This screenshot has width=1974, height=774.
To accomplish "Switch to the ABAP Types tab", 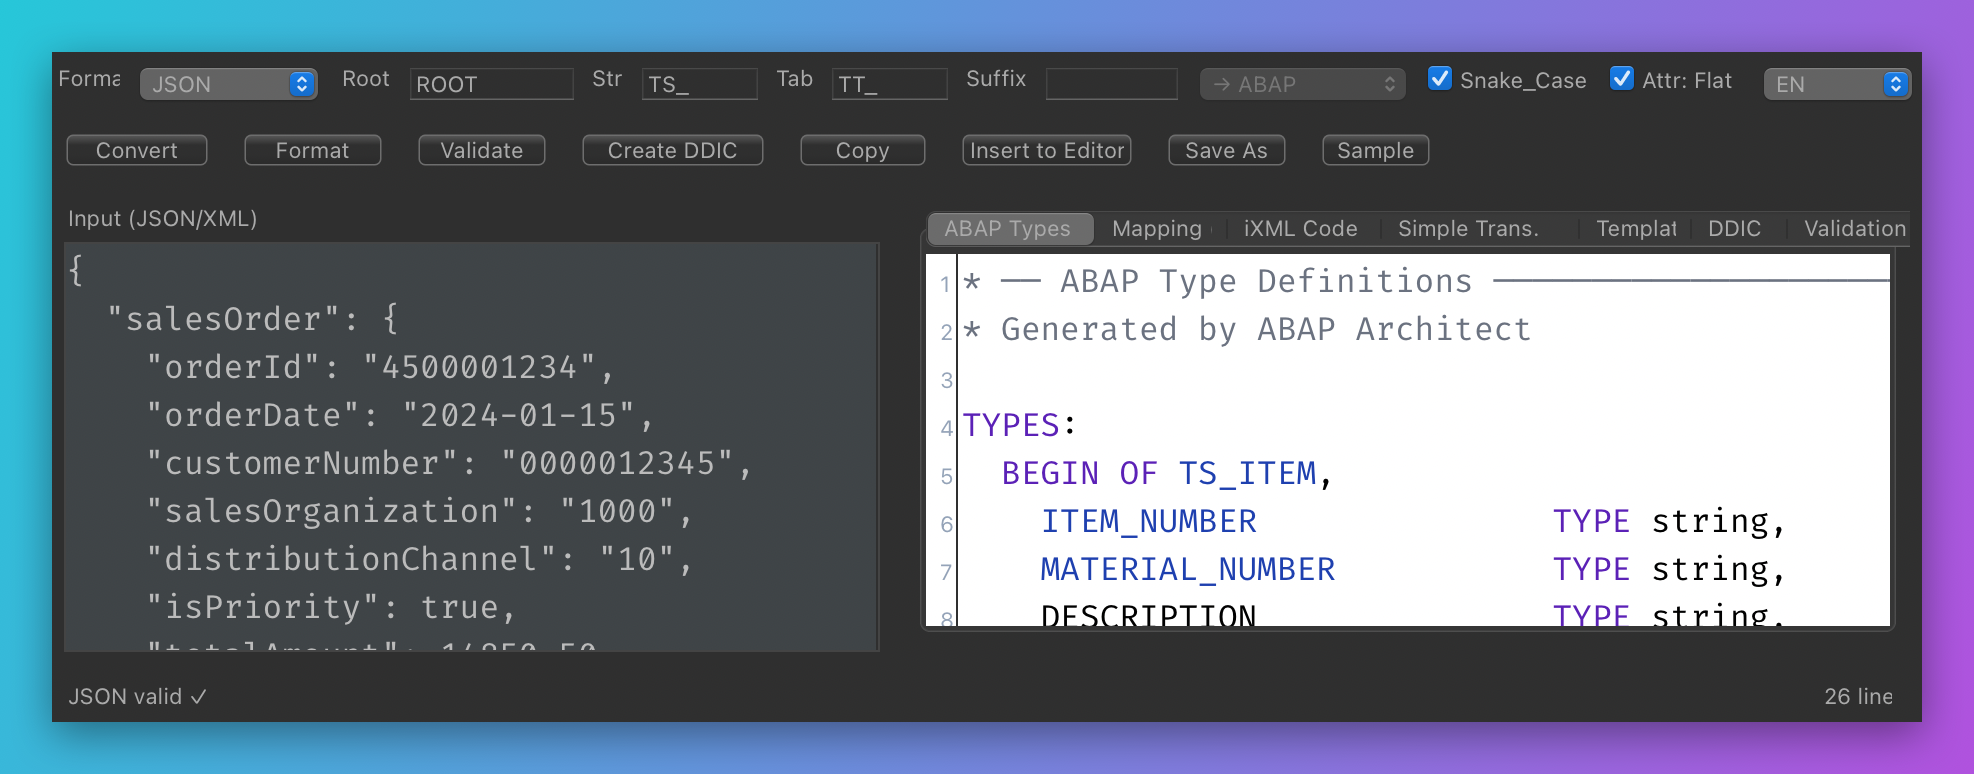I will pyautogui.click(x=1008, y=229).
